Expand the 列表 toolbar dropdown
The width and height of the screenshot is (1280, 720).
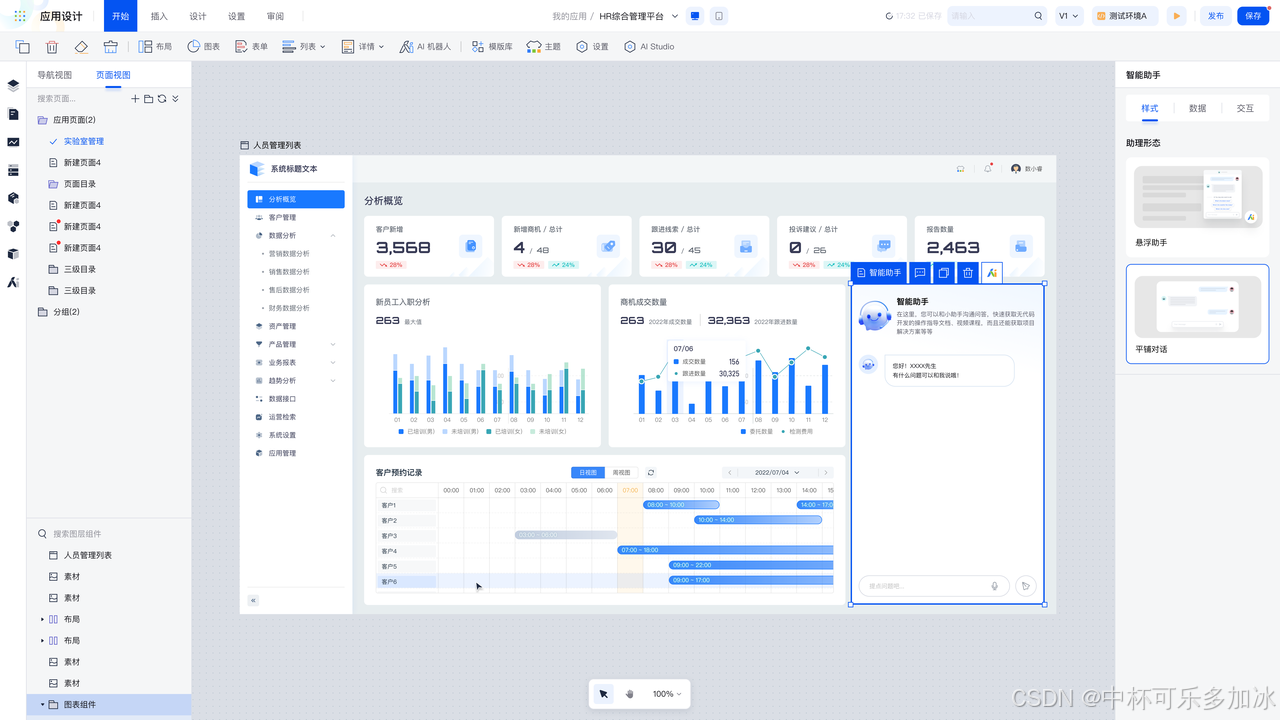tap(304, 47)
